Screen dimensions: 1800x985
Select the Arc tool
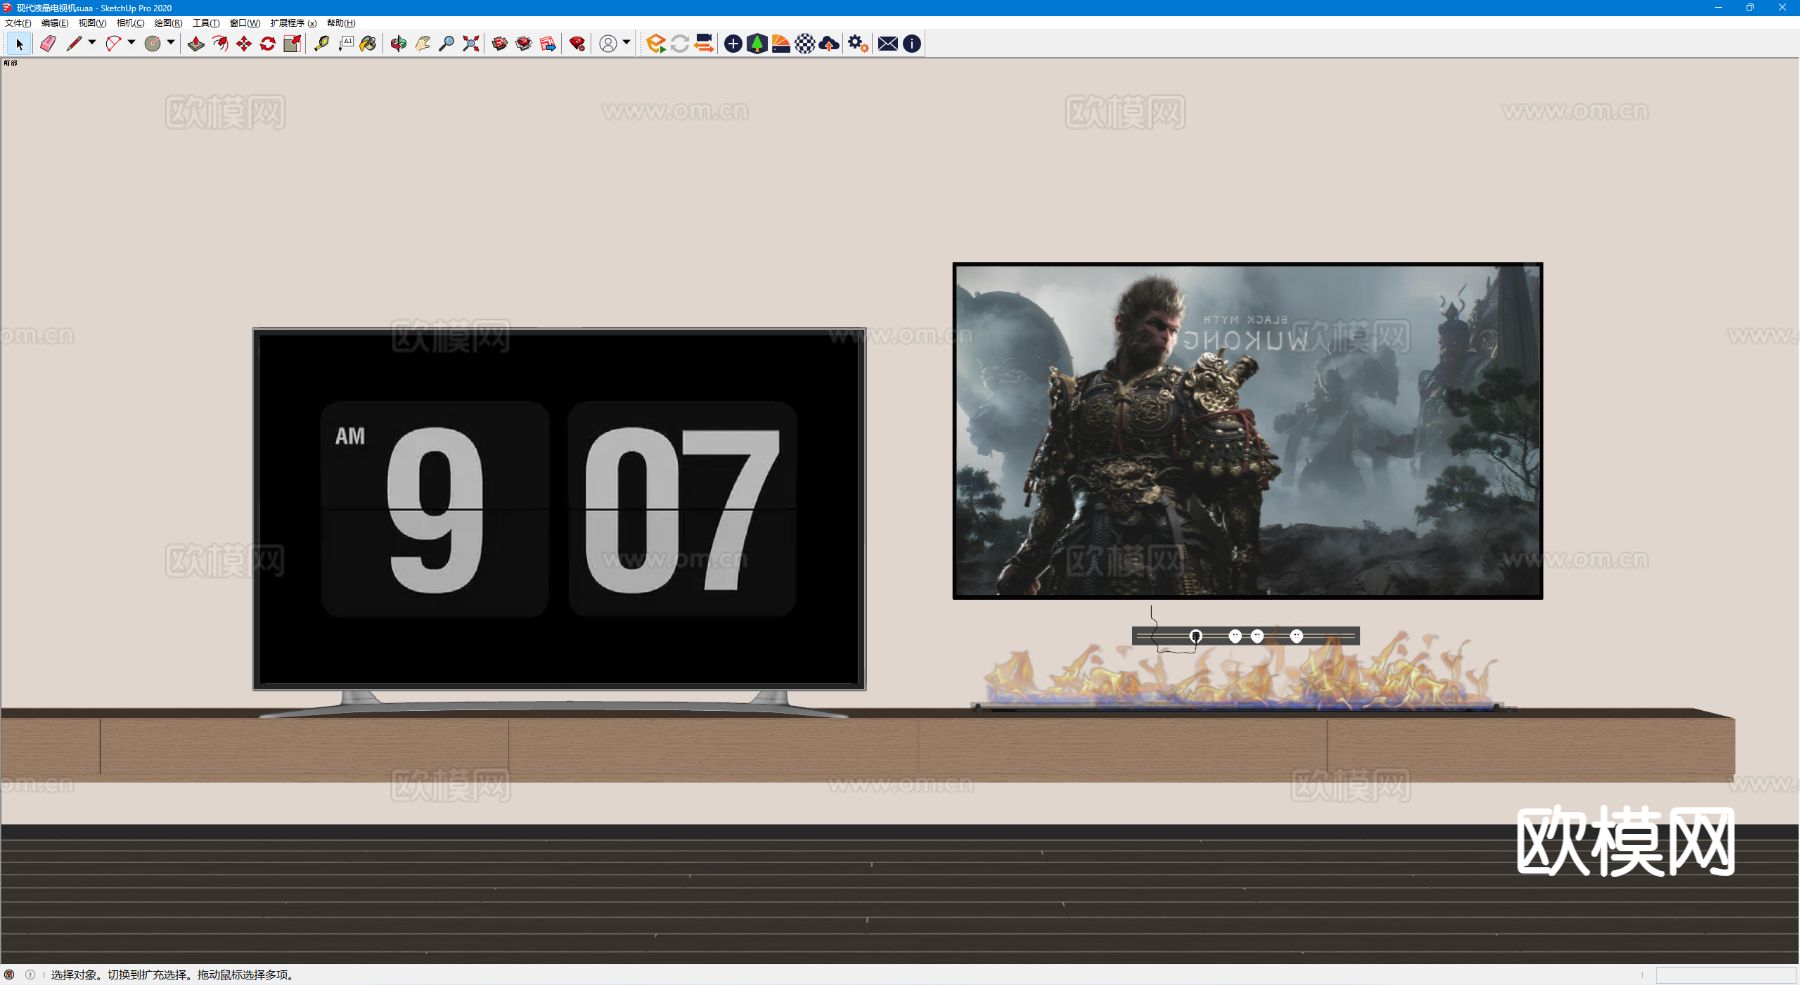[113, 44]
